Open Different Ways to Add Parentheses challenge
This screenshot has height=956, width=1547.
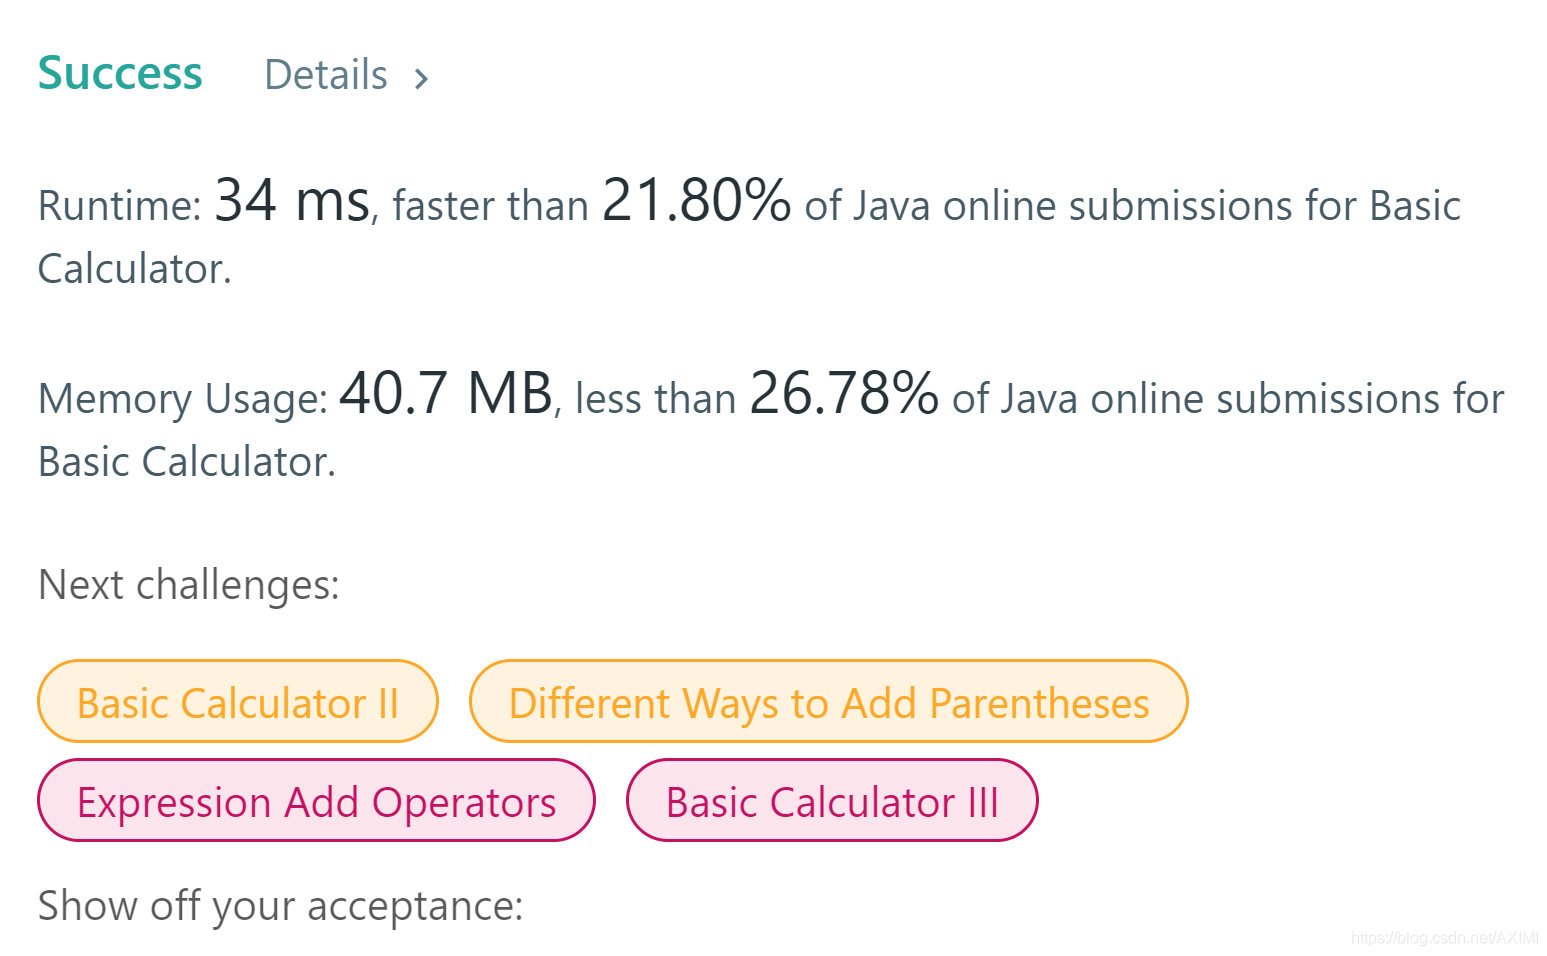pyautogui.click(x=828, y=702)
